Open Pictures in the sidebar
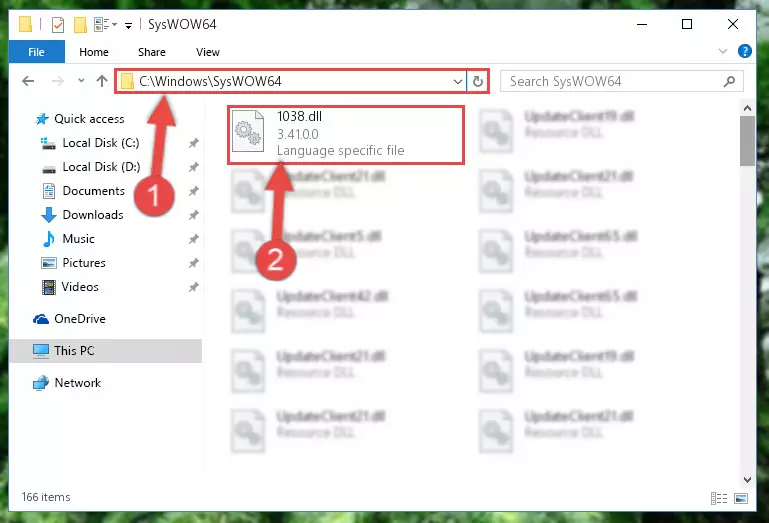This screenshot has width=769, height=523. pos(84,263)
